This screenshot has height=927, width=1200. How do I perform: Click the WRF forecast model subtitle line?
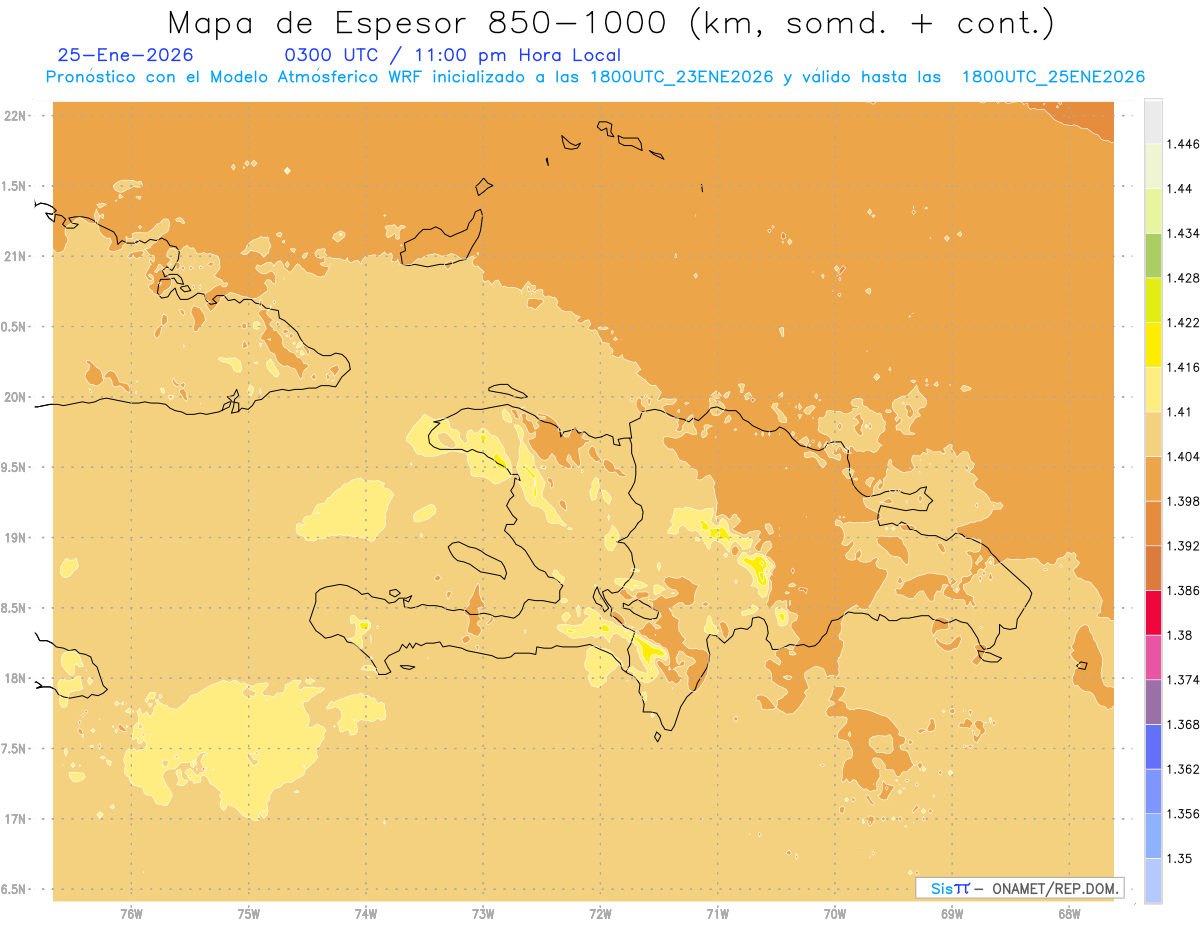click(x=595, y=77)
